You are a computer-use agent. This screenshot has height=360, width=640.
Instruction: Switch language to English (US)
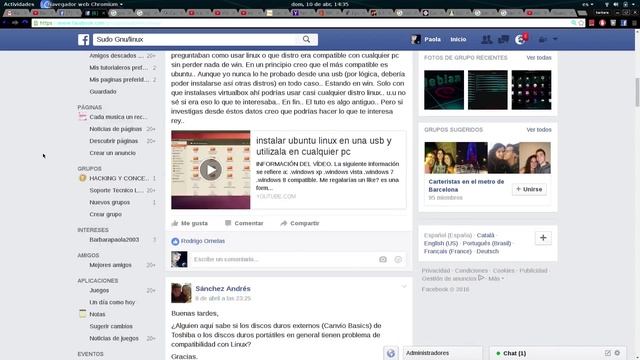[x=441, y=243]
